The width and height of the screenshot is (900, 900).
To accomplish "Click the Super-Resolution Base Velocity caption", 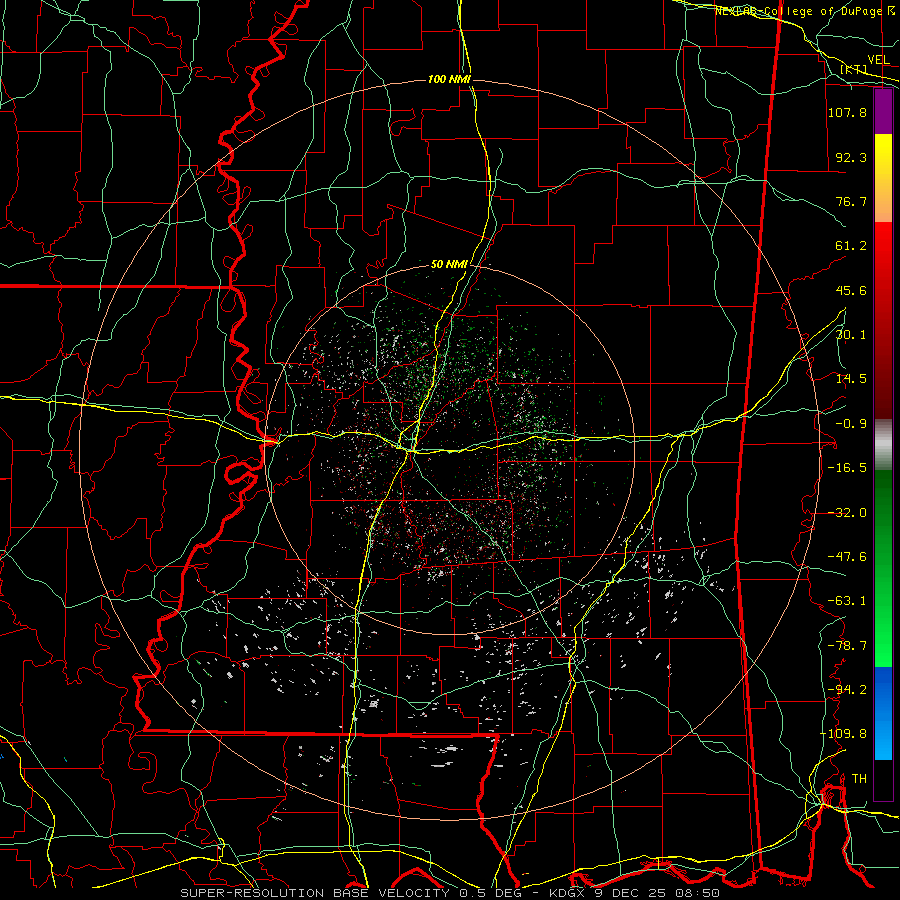I will pos(449,893).
